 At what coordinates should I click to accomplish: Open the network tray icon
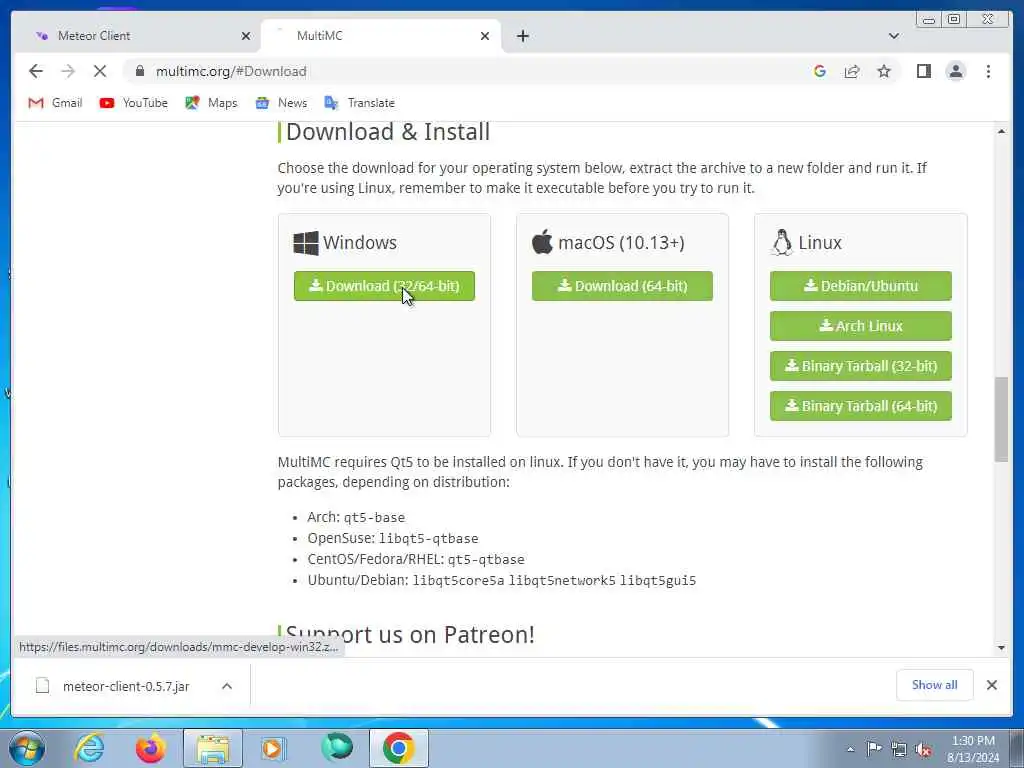[899, 750]
